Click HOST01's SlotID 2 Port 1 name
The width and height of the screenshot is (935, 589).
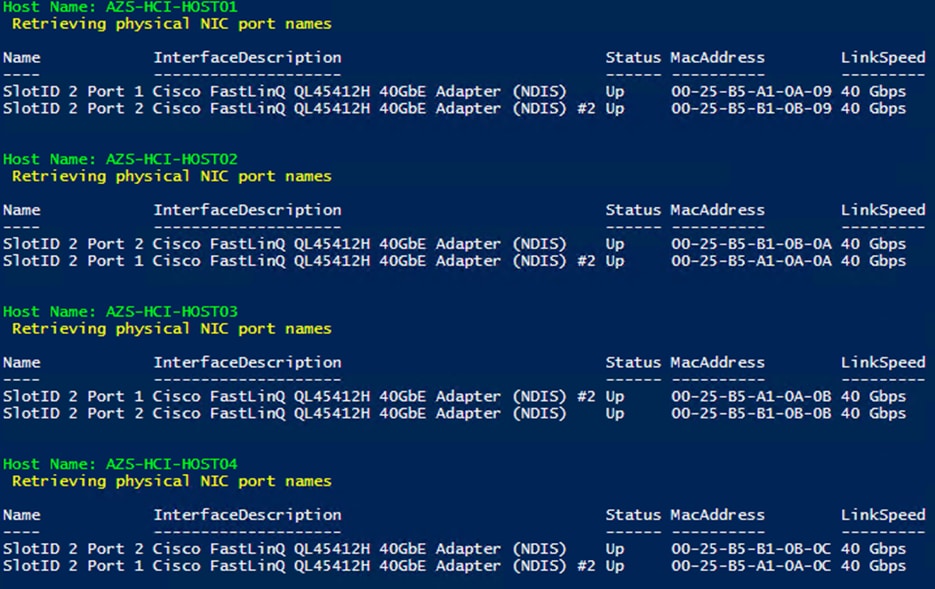point(73,92)
